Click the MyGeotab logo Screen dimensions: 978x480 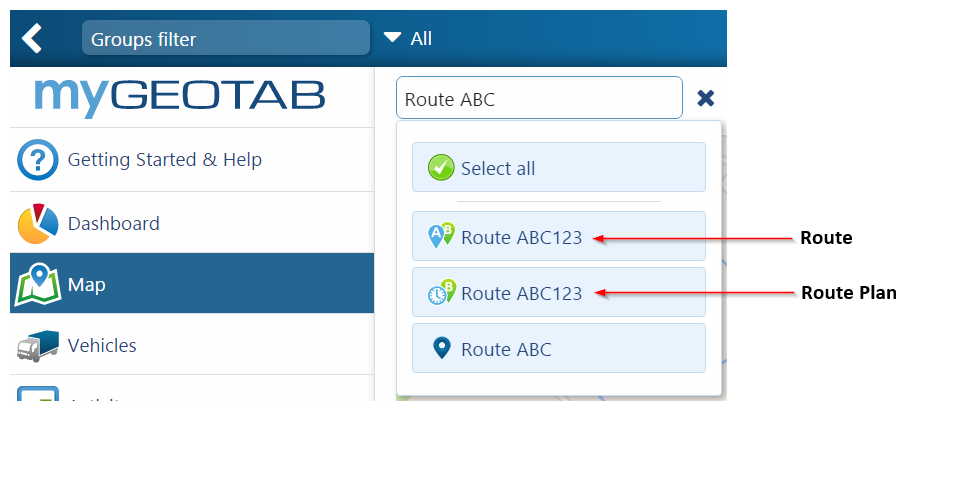click(180, 96)
